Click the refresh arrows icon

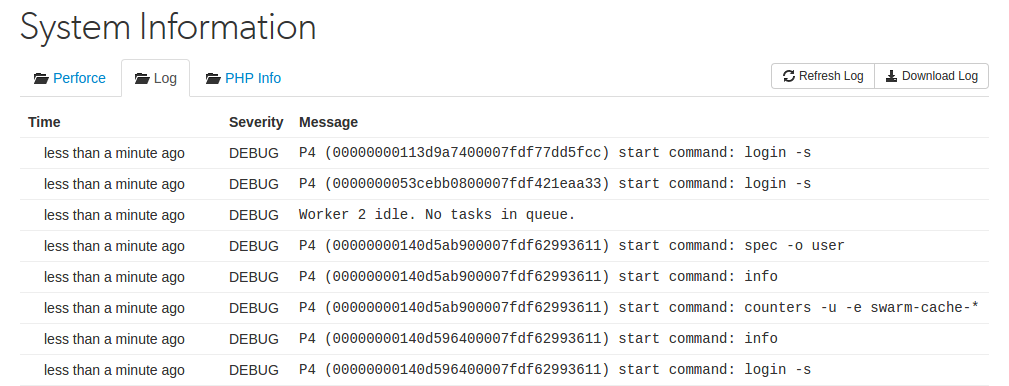tap(789, 76)
